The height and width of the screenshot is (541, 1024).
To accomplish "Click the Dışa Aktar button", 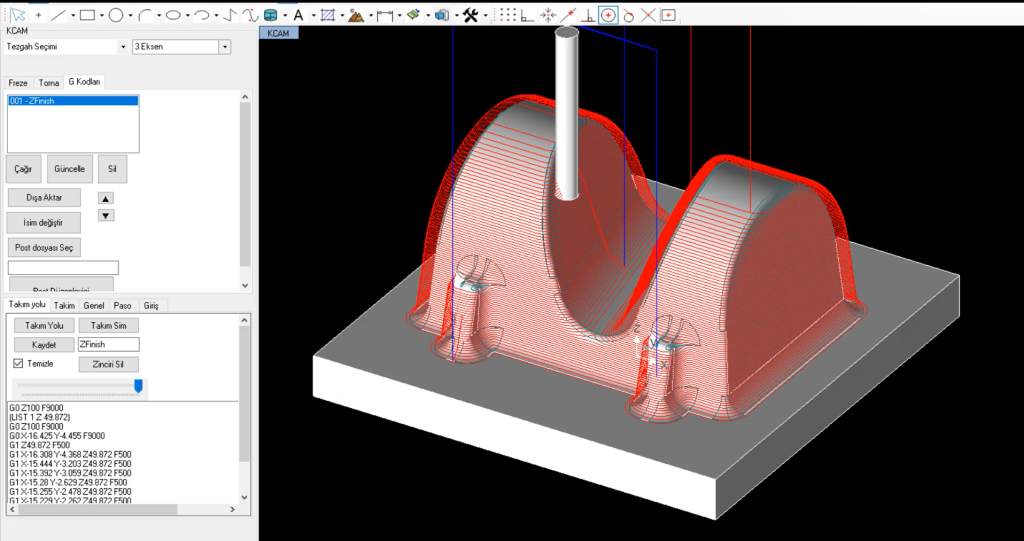I will click(44, 197).
